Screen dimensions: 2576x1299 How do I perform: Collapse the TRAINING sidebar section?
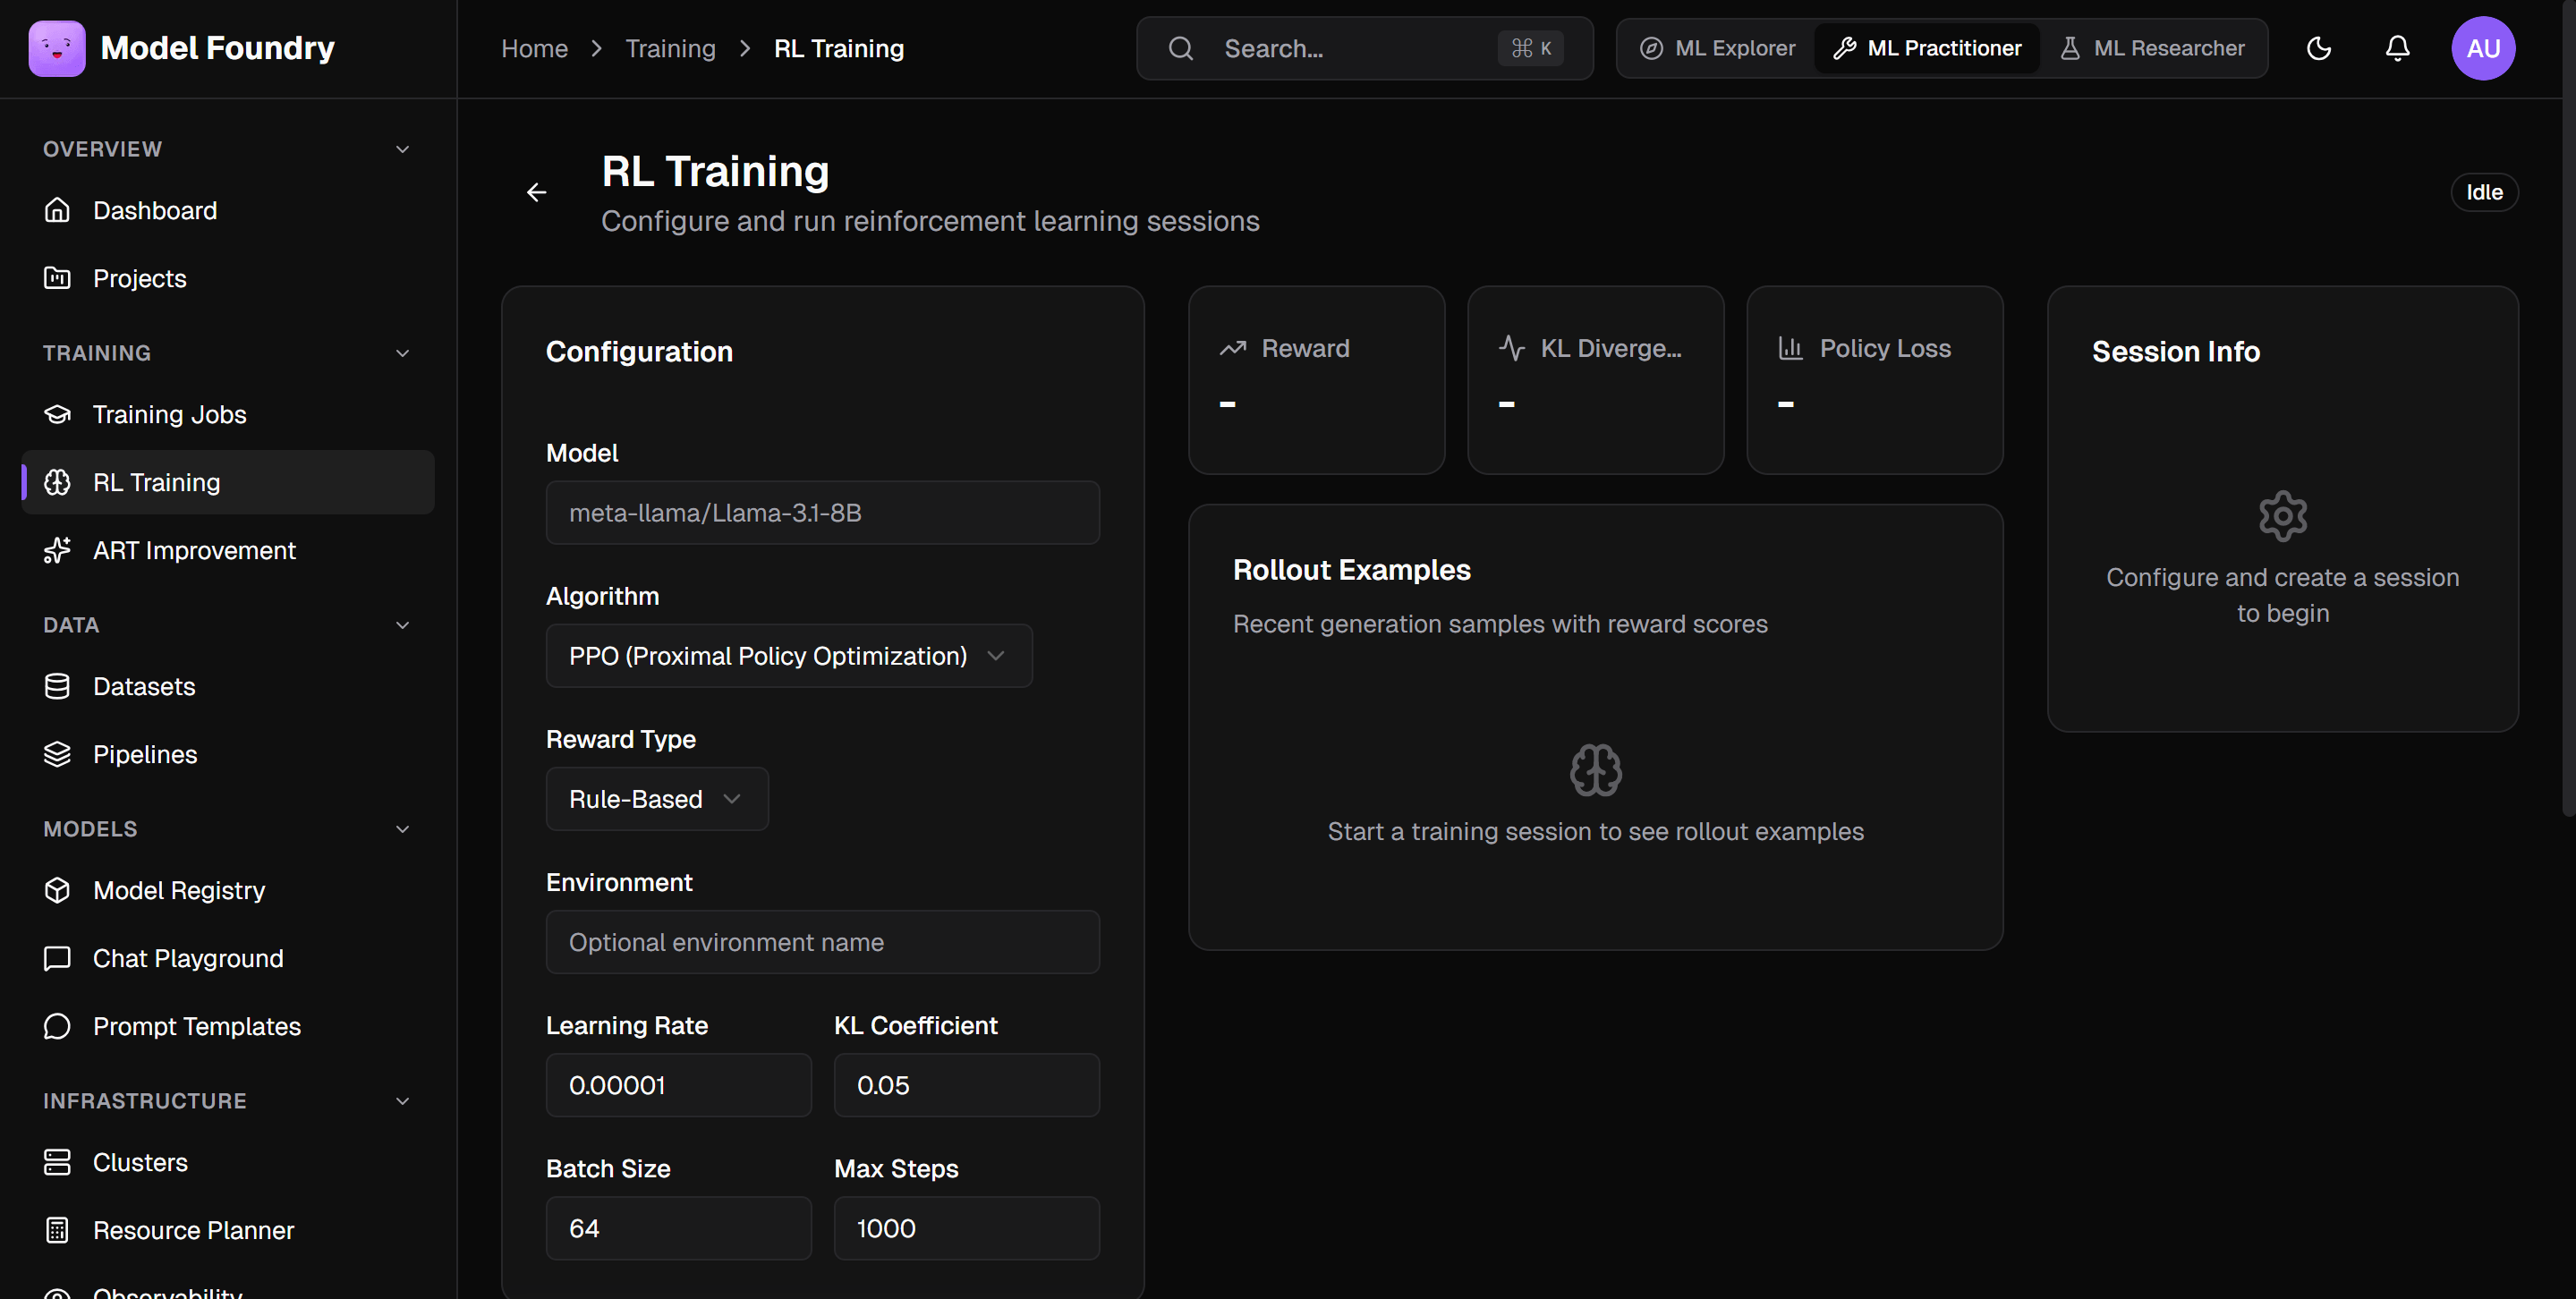[403, 353]
